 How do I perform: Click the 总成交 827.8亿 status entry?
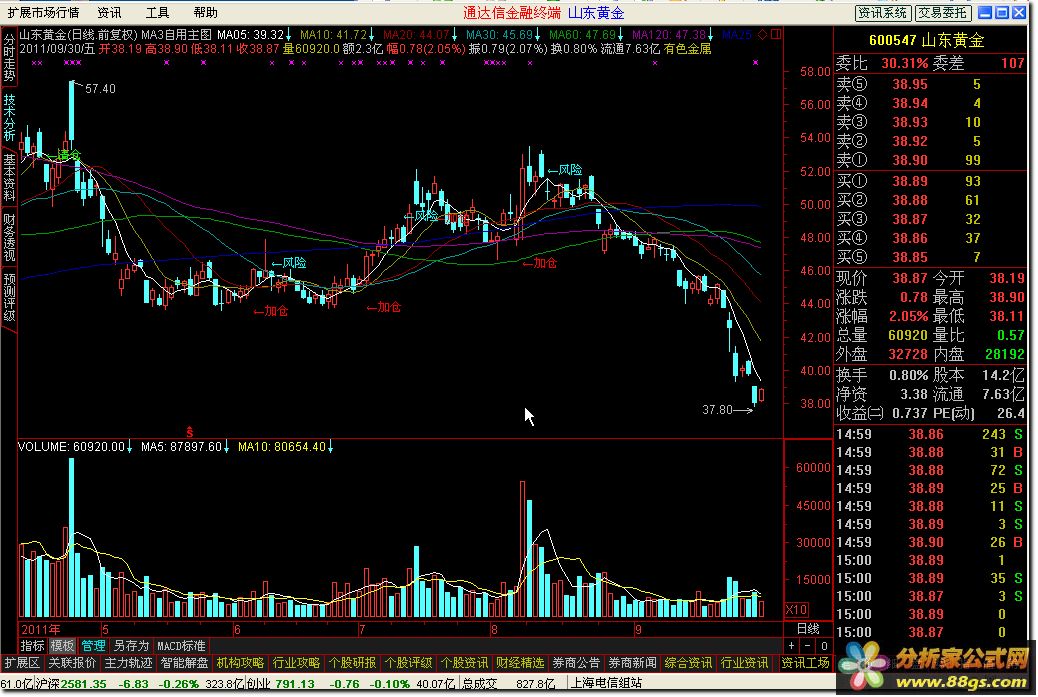508,683
